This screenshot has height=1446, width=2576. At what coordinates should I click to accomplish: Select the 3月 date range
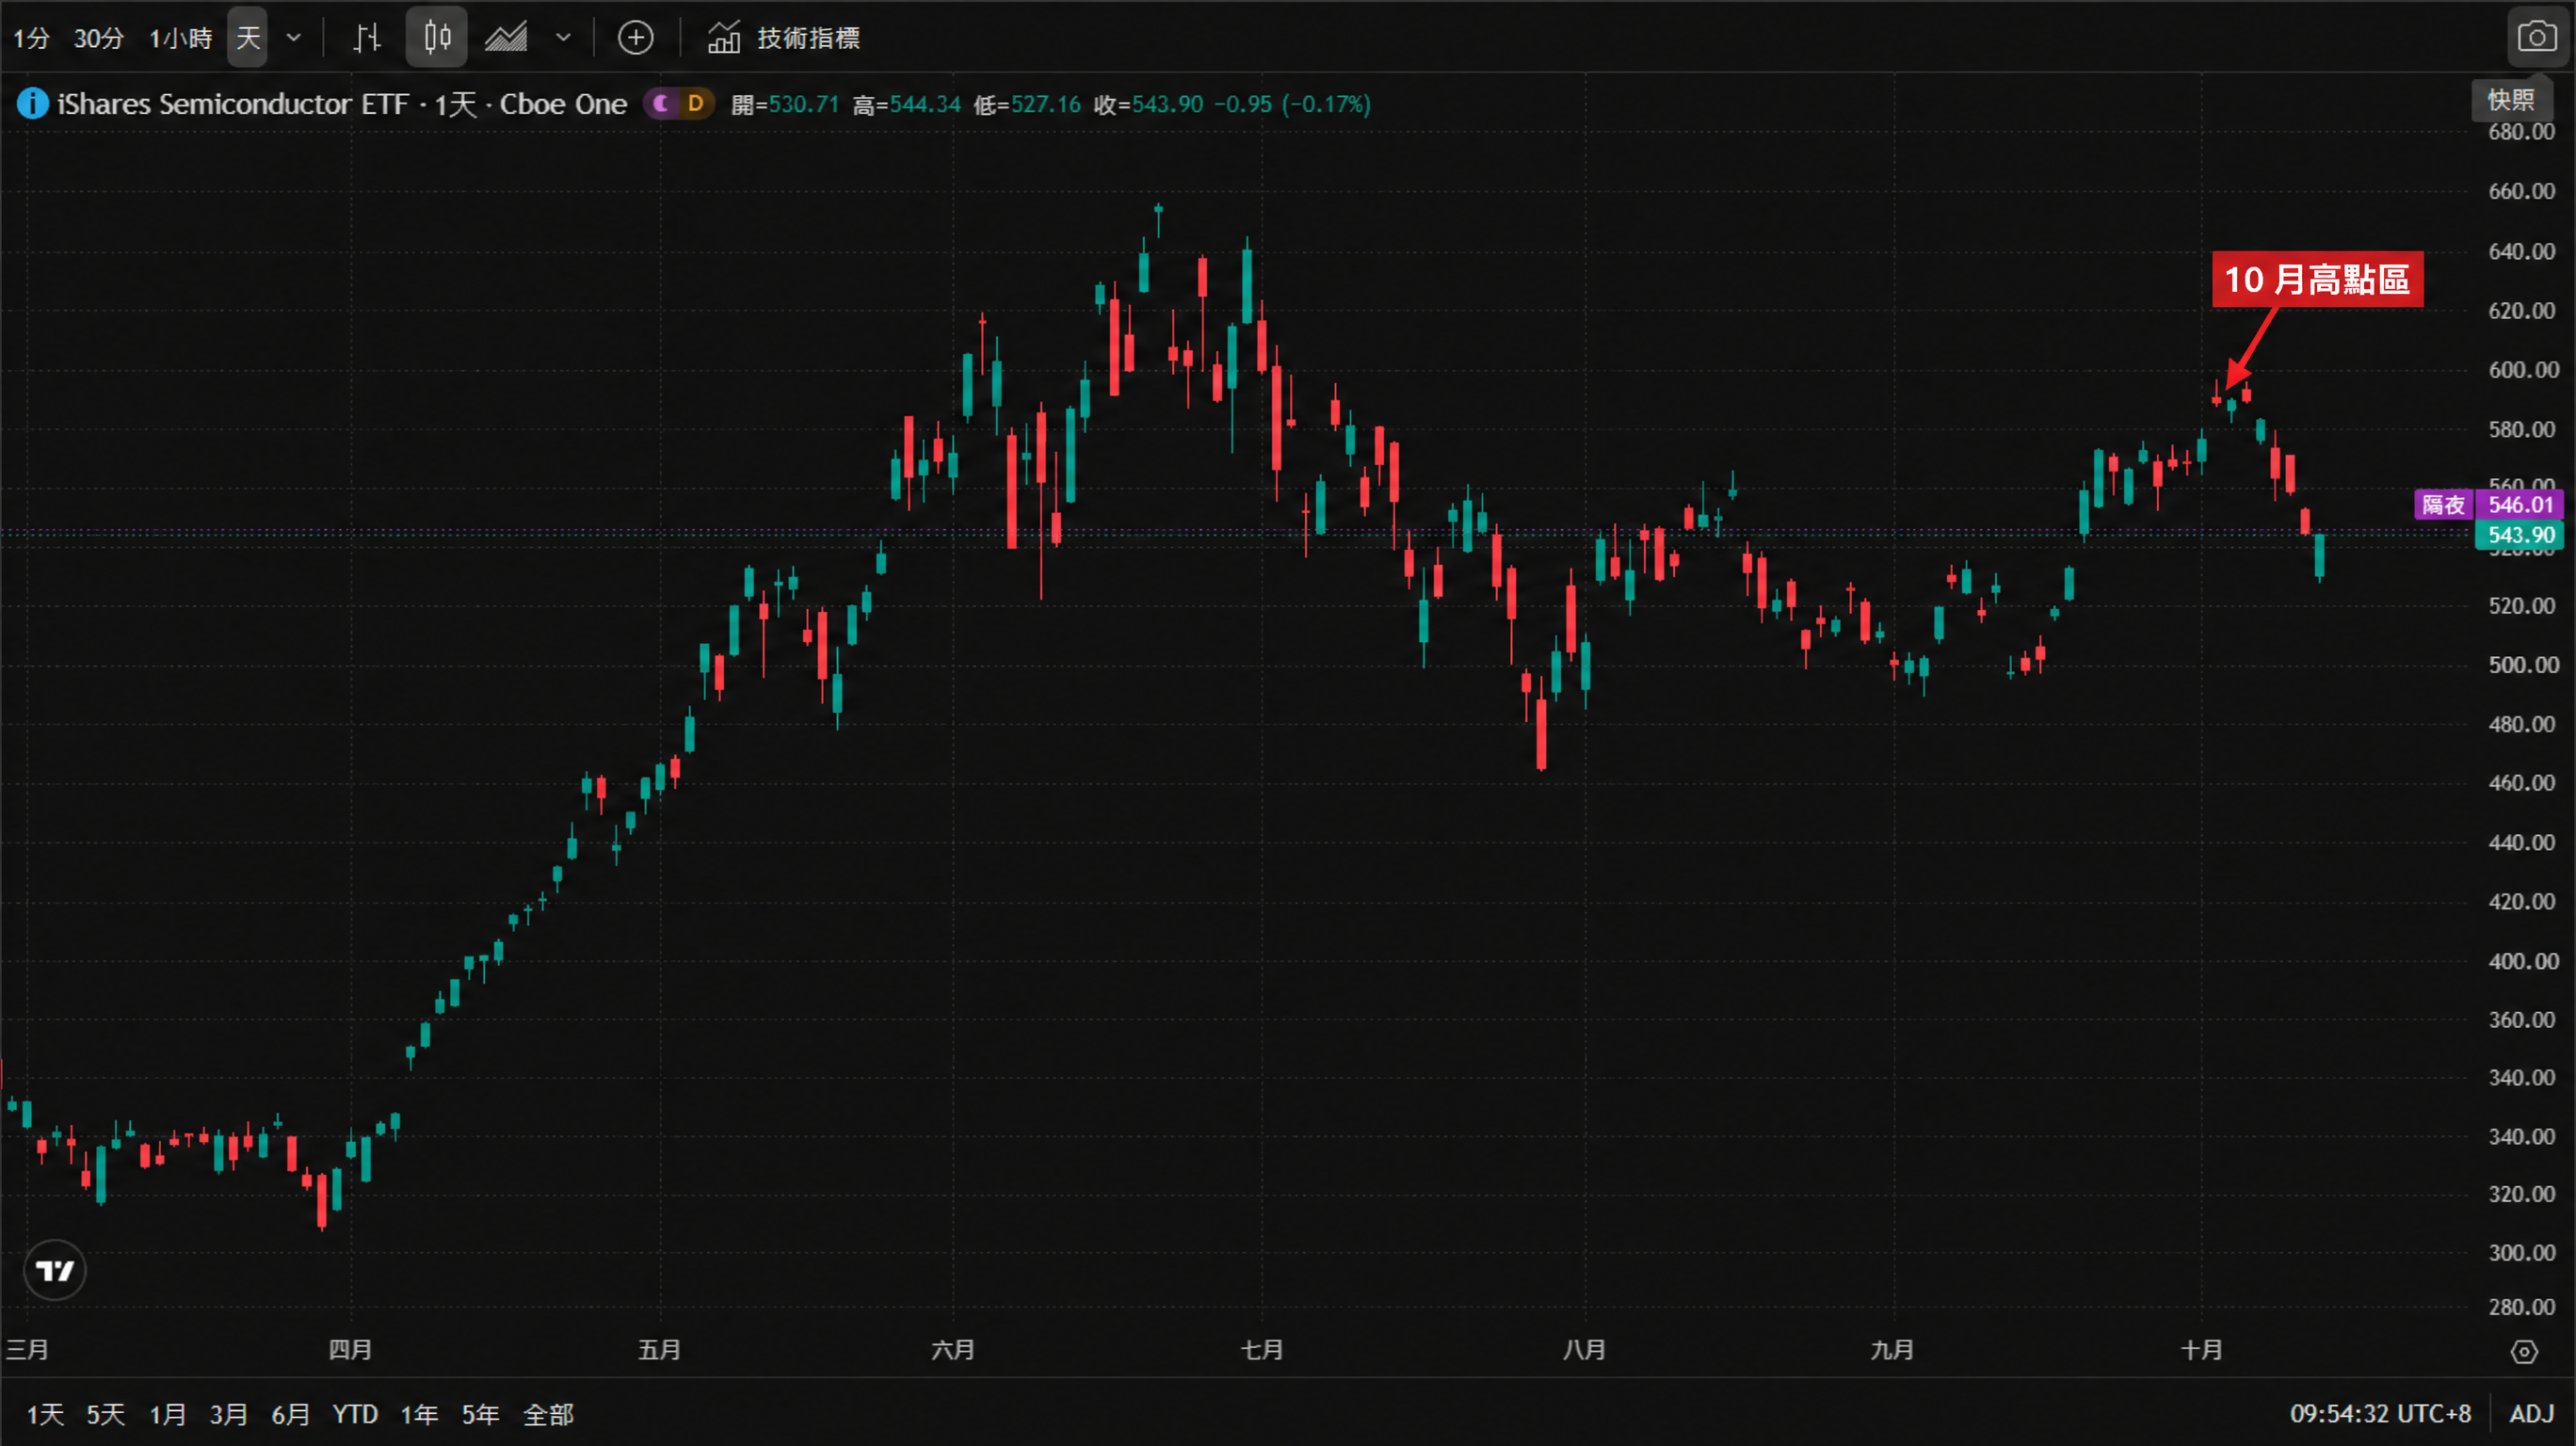228,1414
